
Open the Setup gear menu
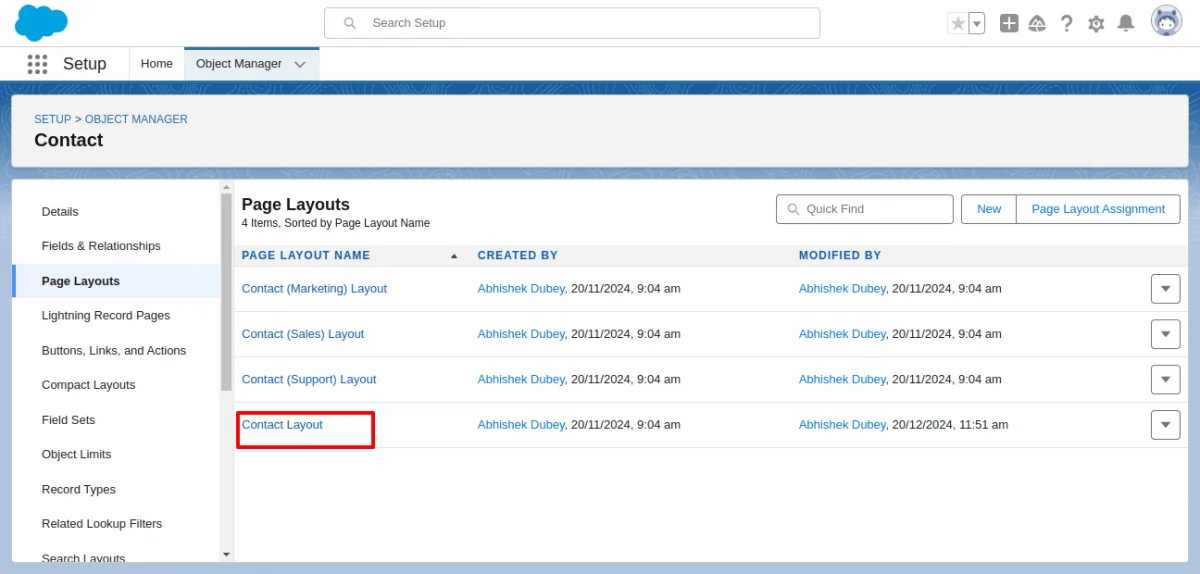point(1096,23)
